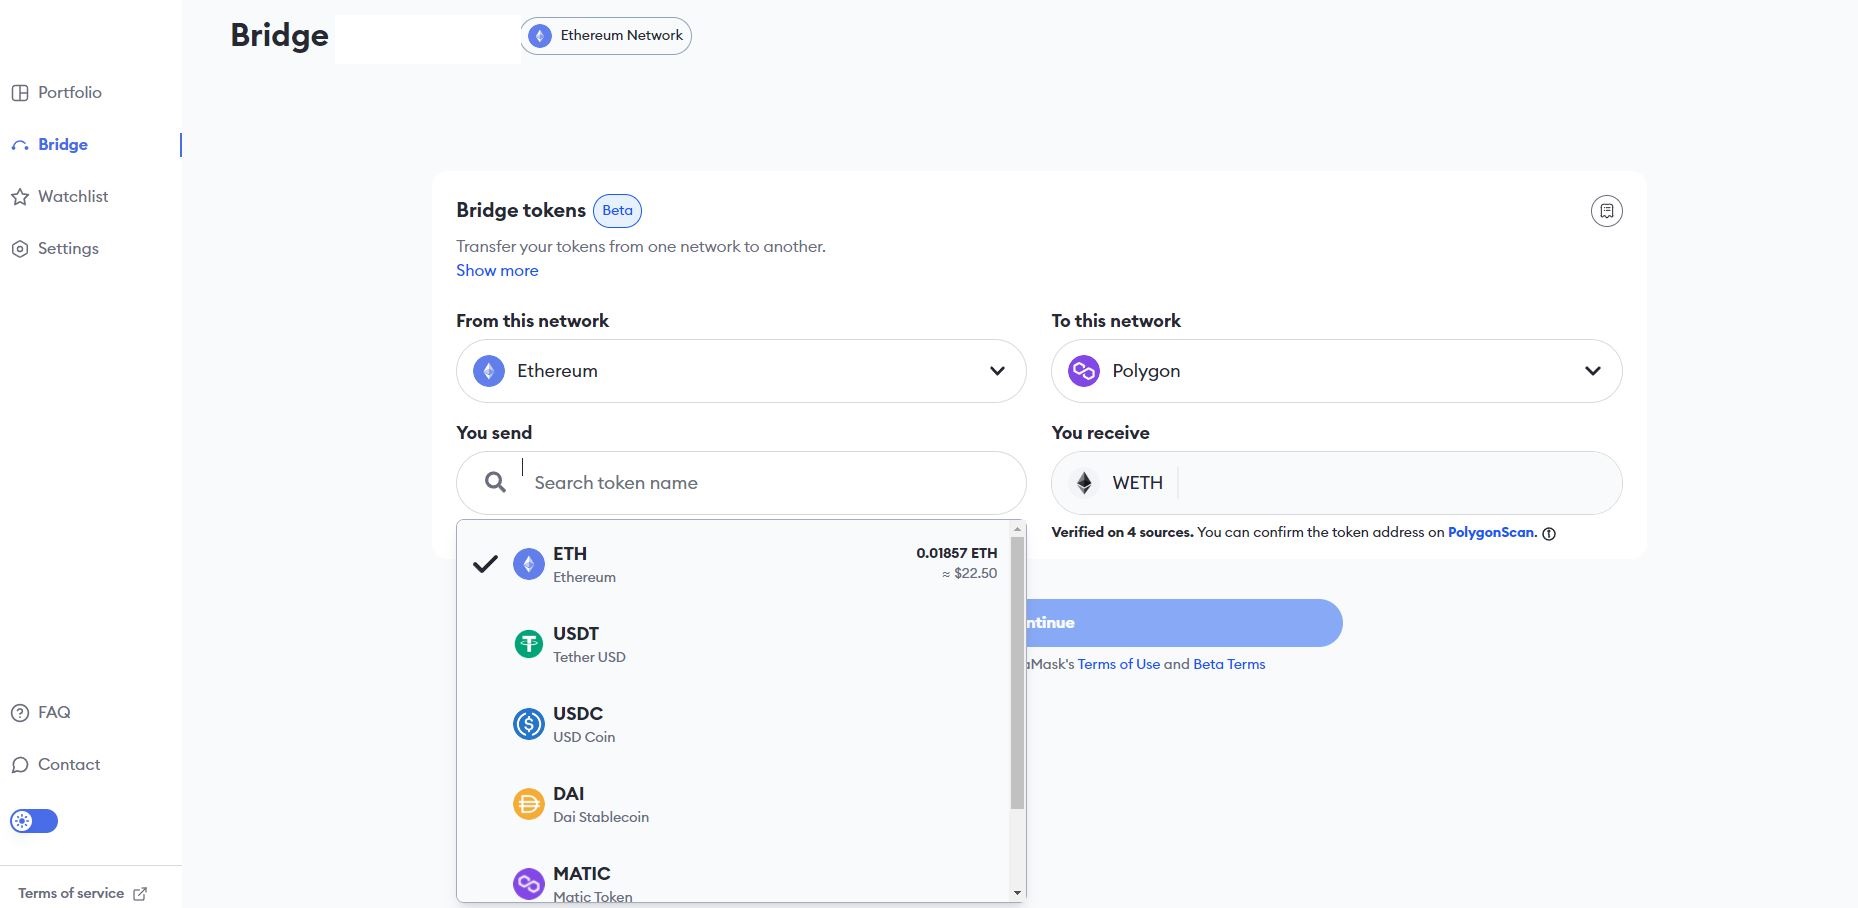Open the To this network dropdown

pyautogui.click(x=1337, y=371)
